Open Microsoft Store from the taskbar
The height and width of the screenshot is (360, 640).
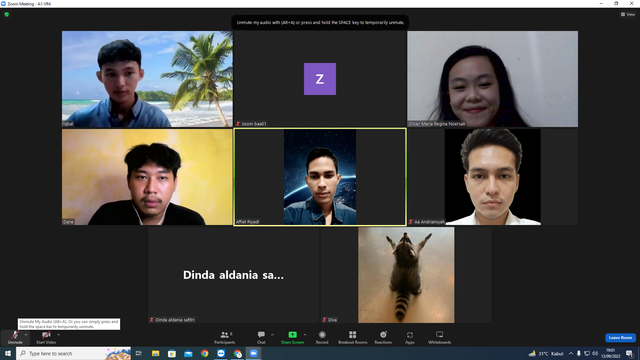click(x=172, y=353)
